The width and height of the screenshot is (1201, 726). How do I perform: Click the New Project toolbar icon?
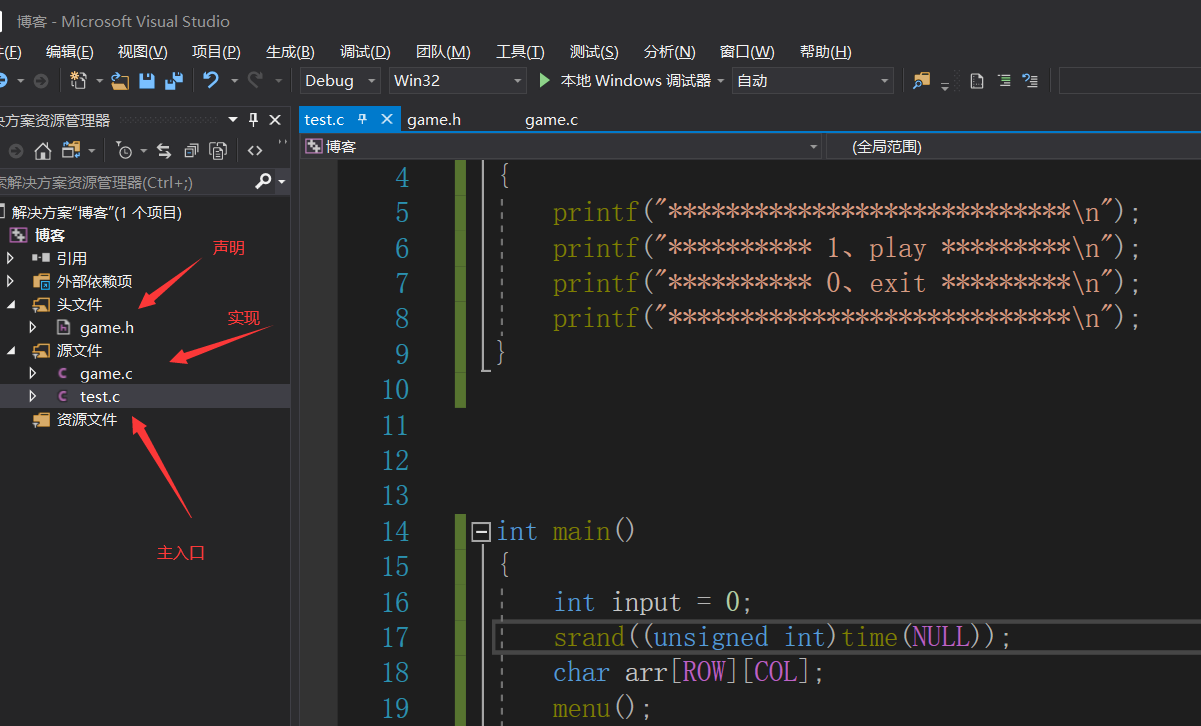point(78,81)
